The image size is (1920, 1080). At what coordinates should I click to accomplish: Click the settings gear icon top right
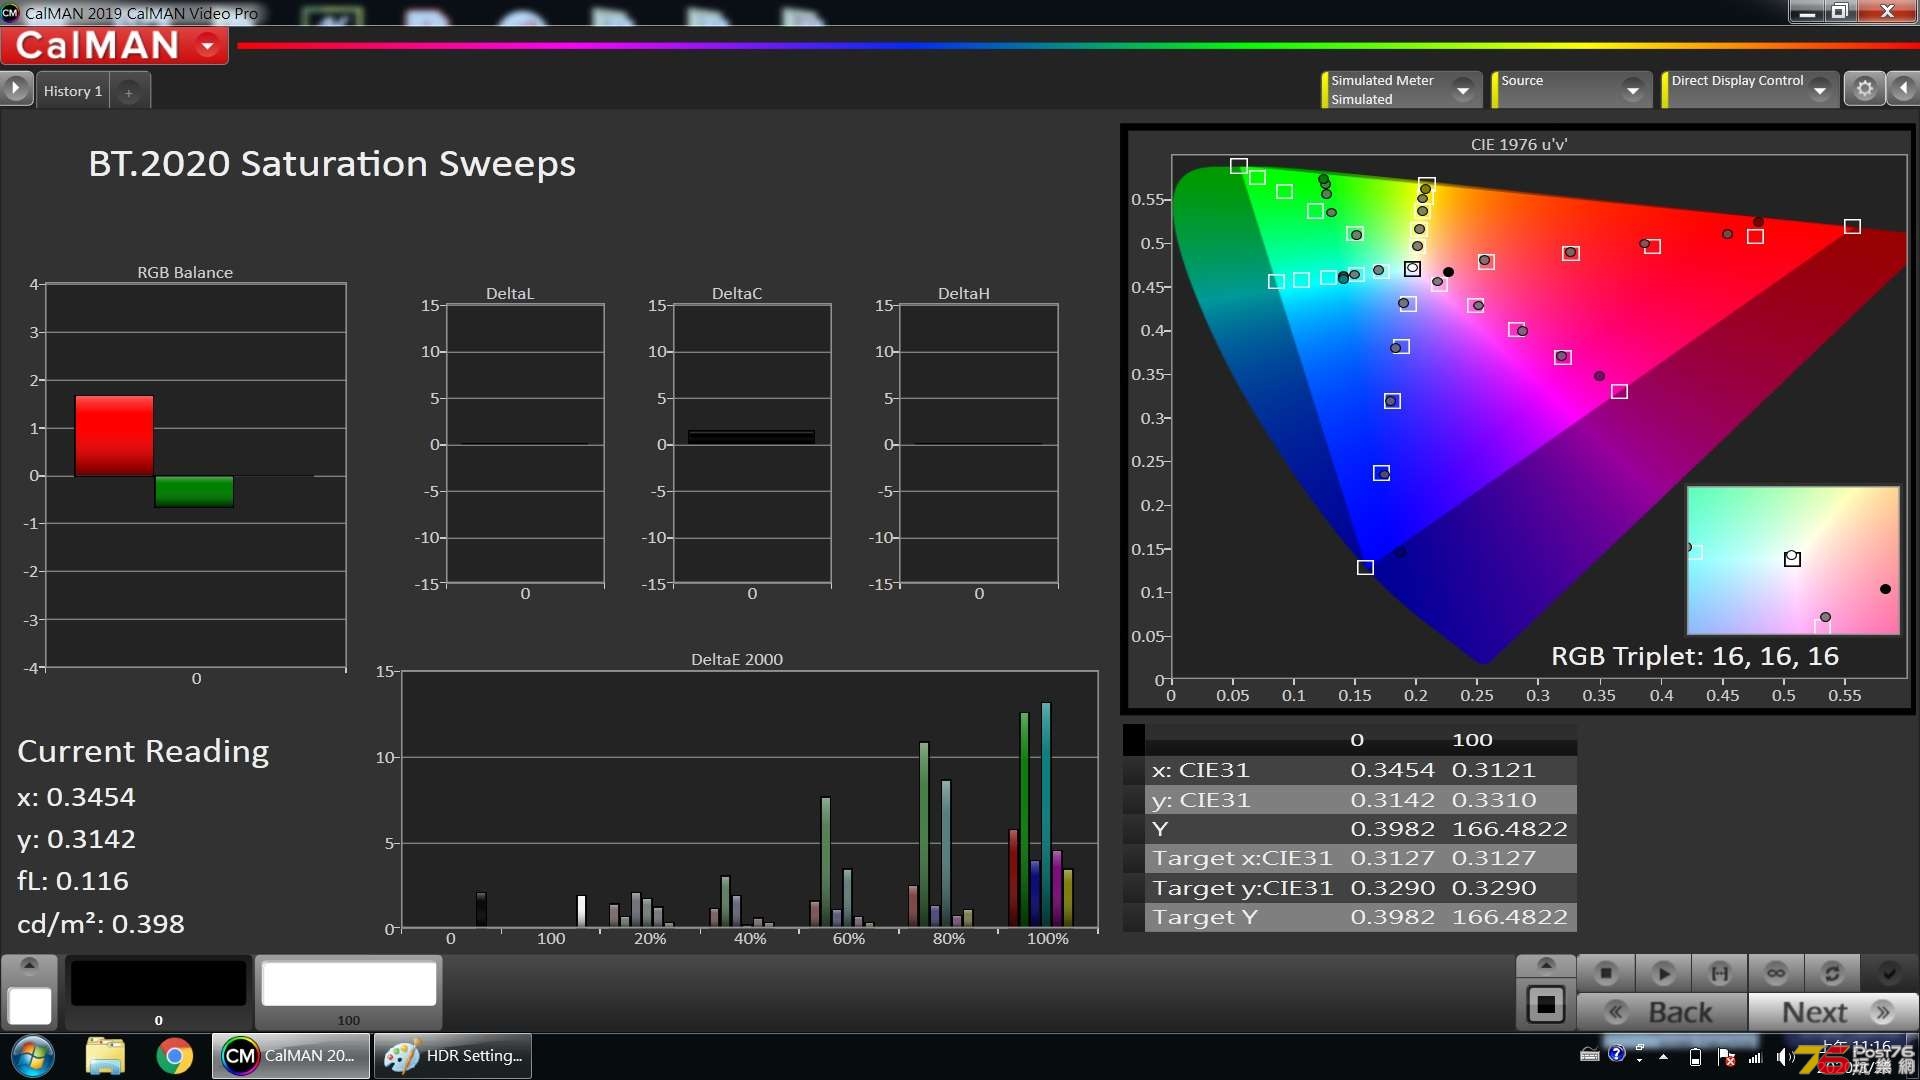[x=1865, y=88]
